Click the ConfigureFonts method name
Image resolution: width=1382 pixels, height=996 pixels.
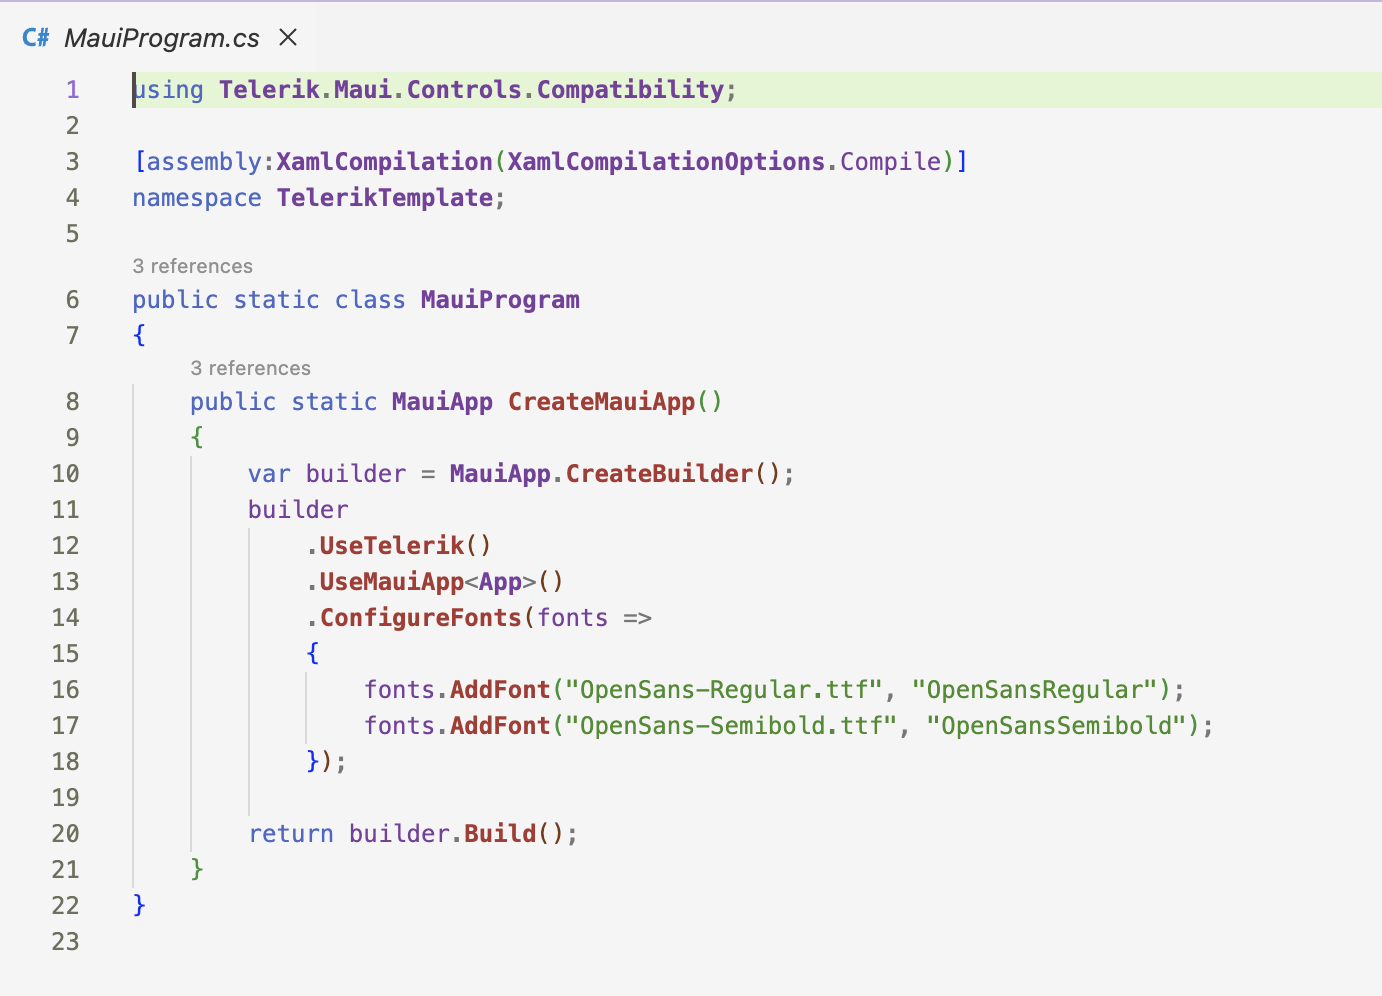pyautogui.click(x=420, y=617)
